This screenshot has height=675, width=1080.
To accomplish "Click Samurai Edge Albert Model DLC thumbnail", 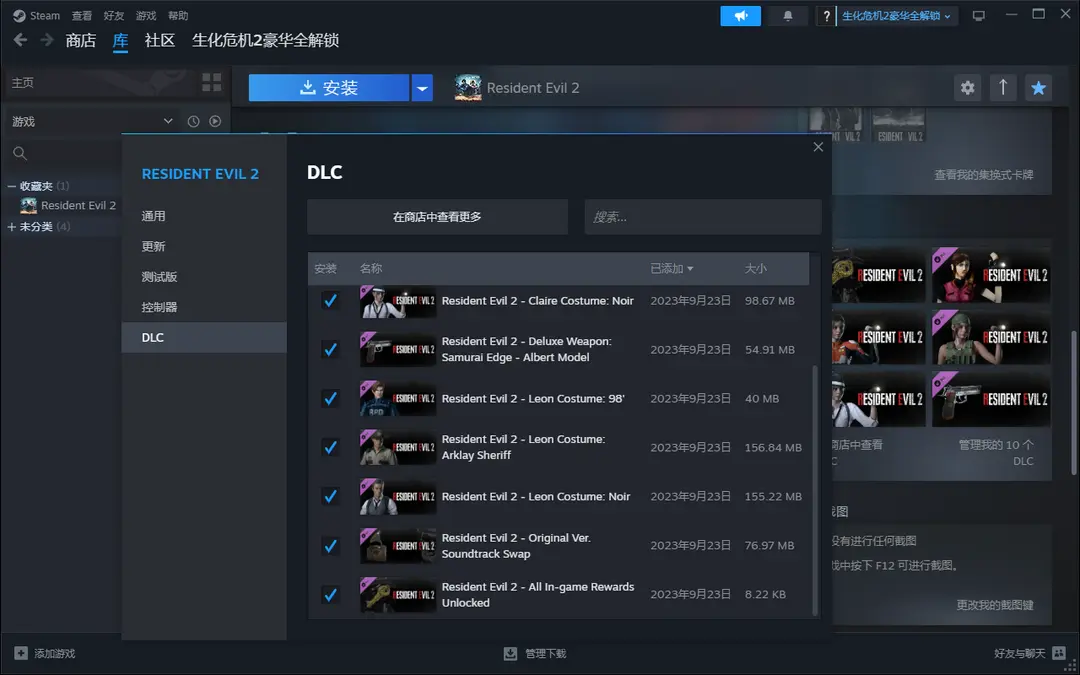I will (x=397, y=350).
